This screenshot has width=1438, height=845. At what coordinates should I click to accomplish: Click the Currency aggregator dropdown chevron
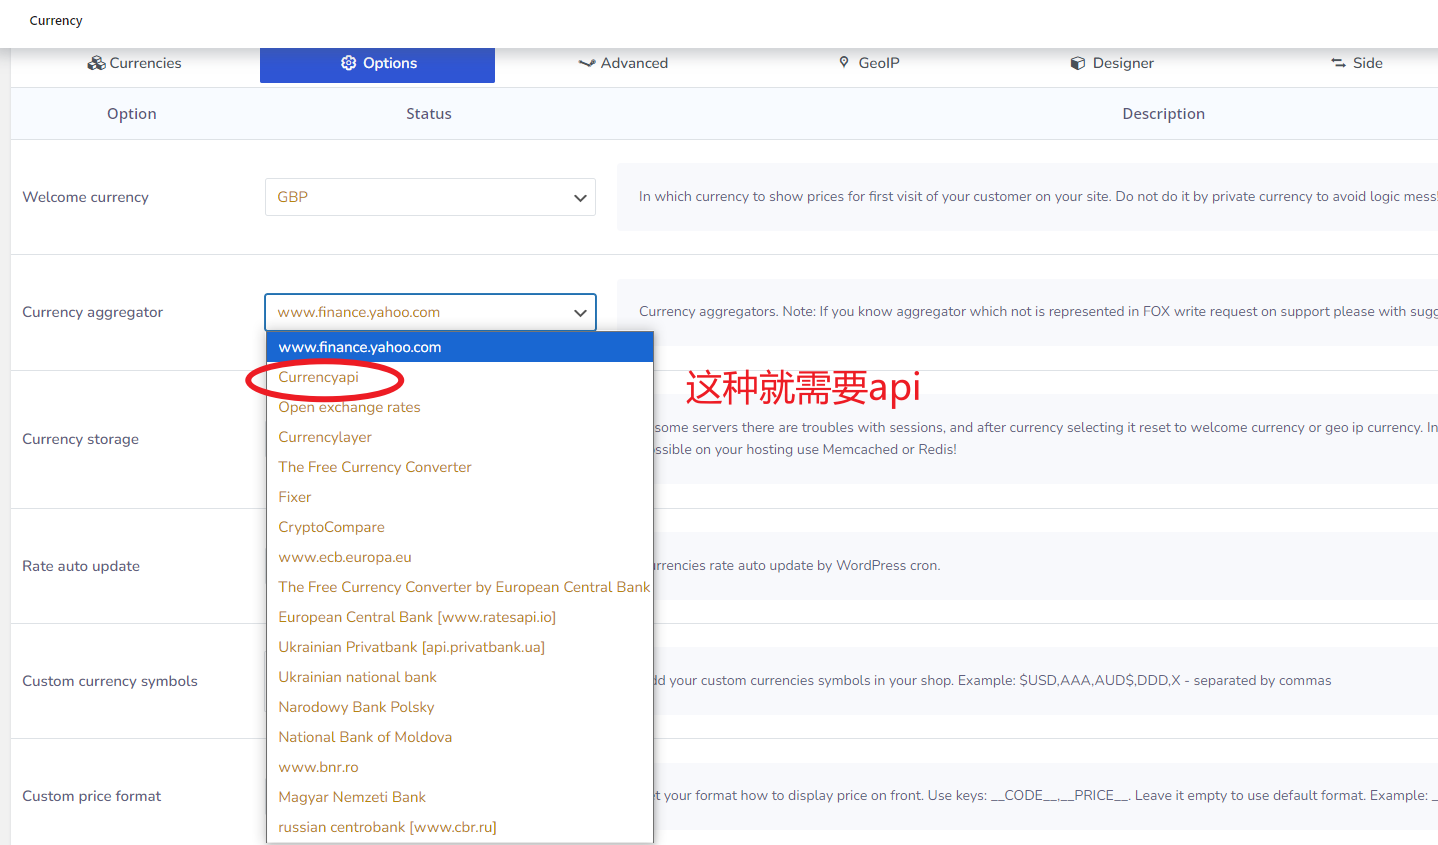point(580,312)
